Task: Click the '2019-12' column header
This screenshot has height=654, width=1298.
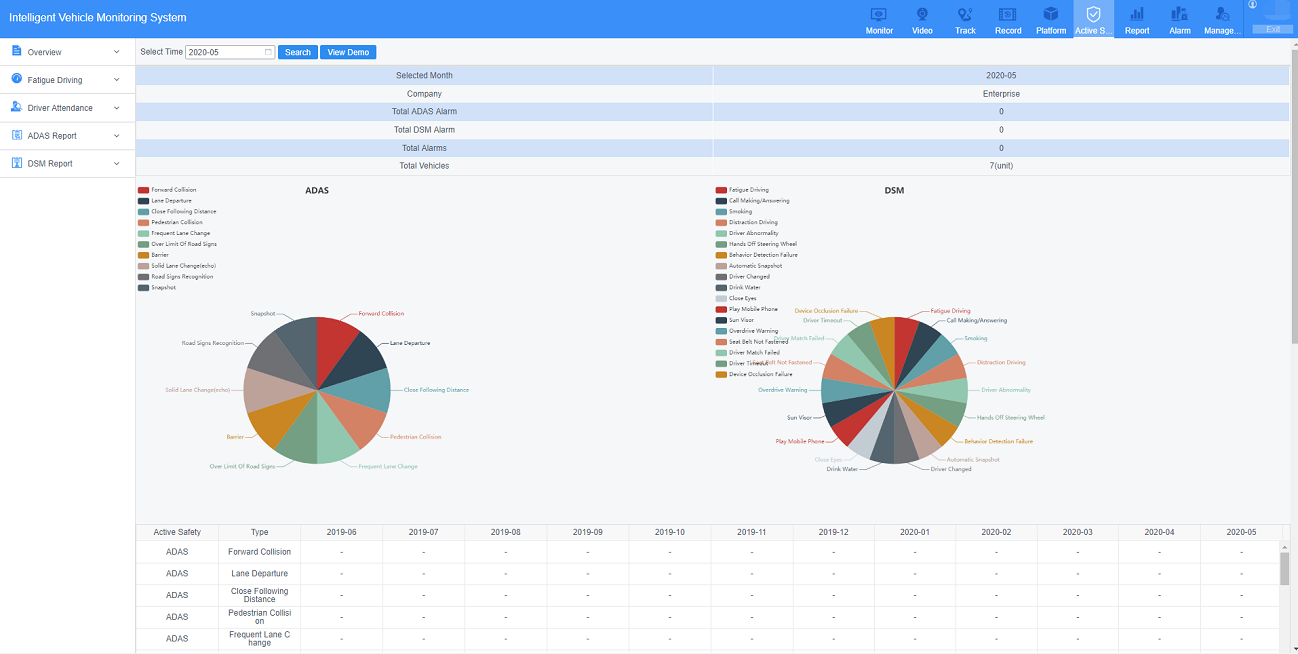Action: 832,532
